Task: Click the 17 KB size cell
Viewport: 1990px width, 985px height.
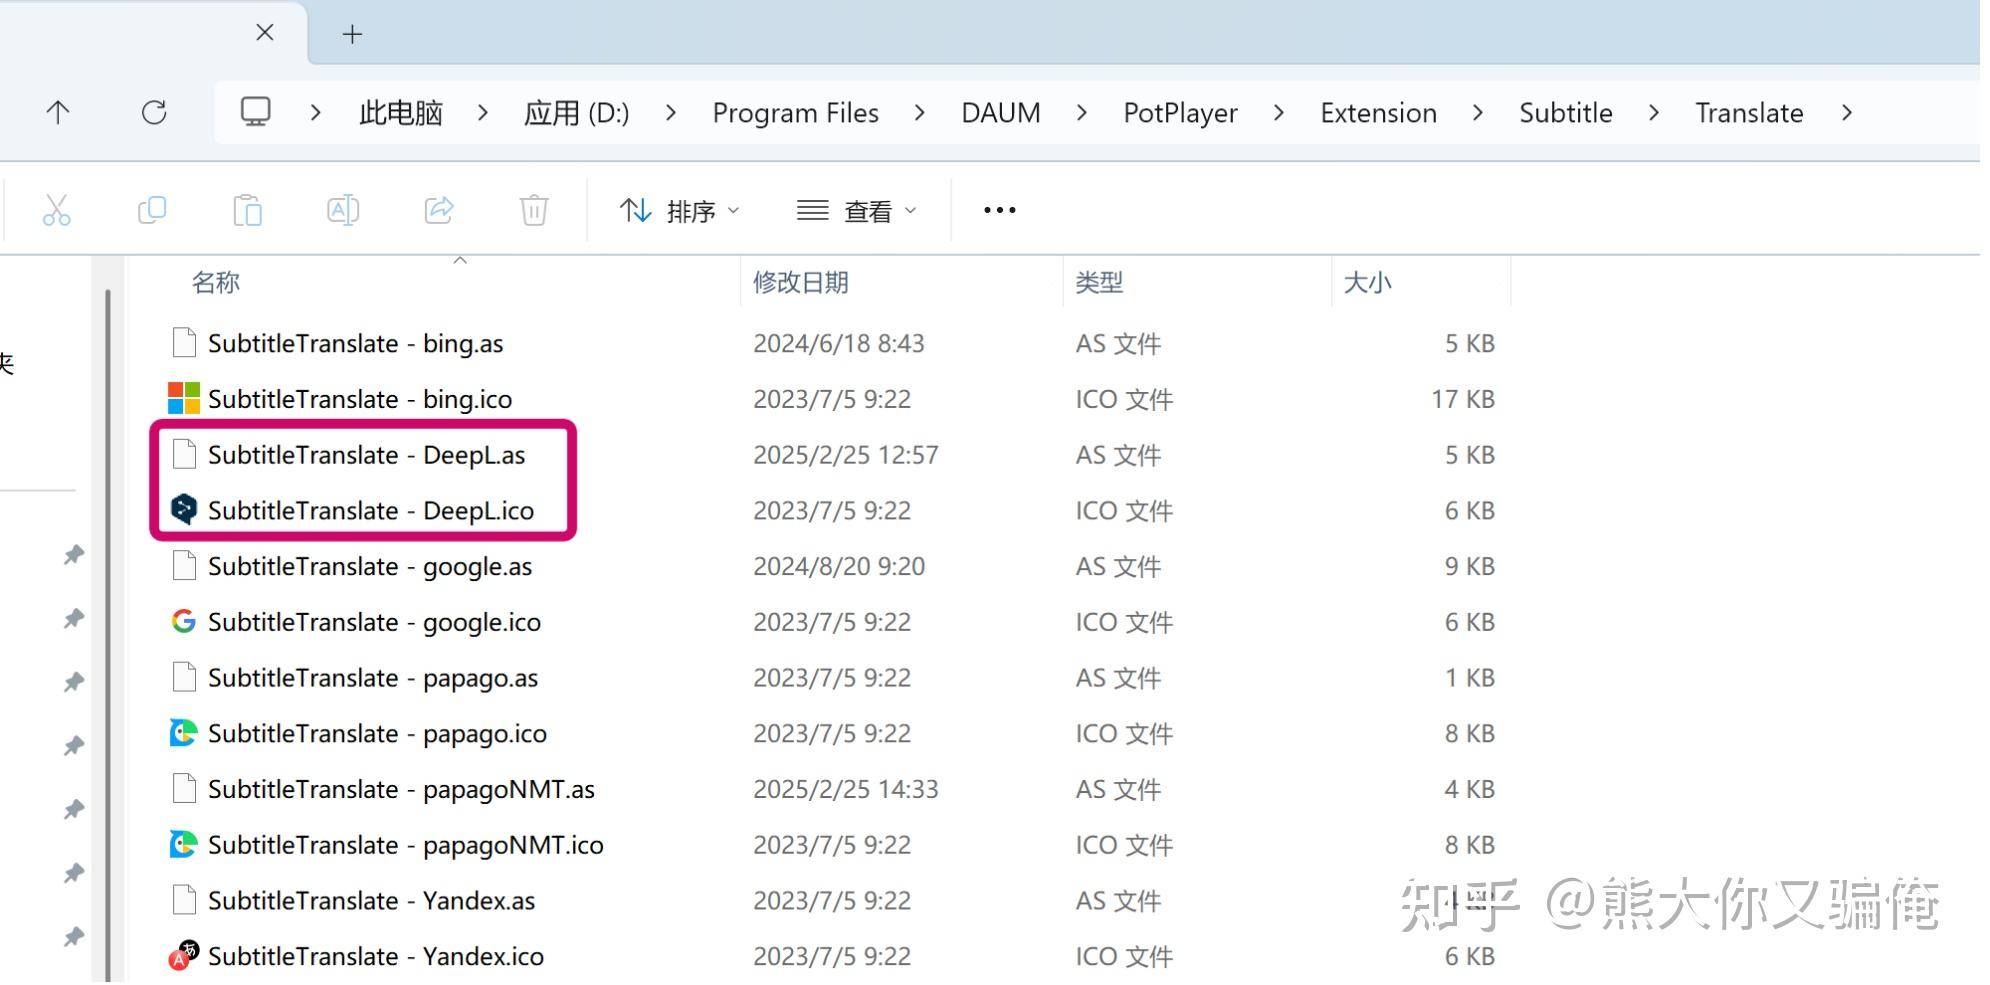Action: [x=1463, y=400]
